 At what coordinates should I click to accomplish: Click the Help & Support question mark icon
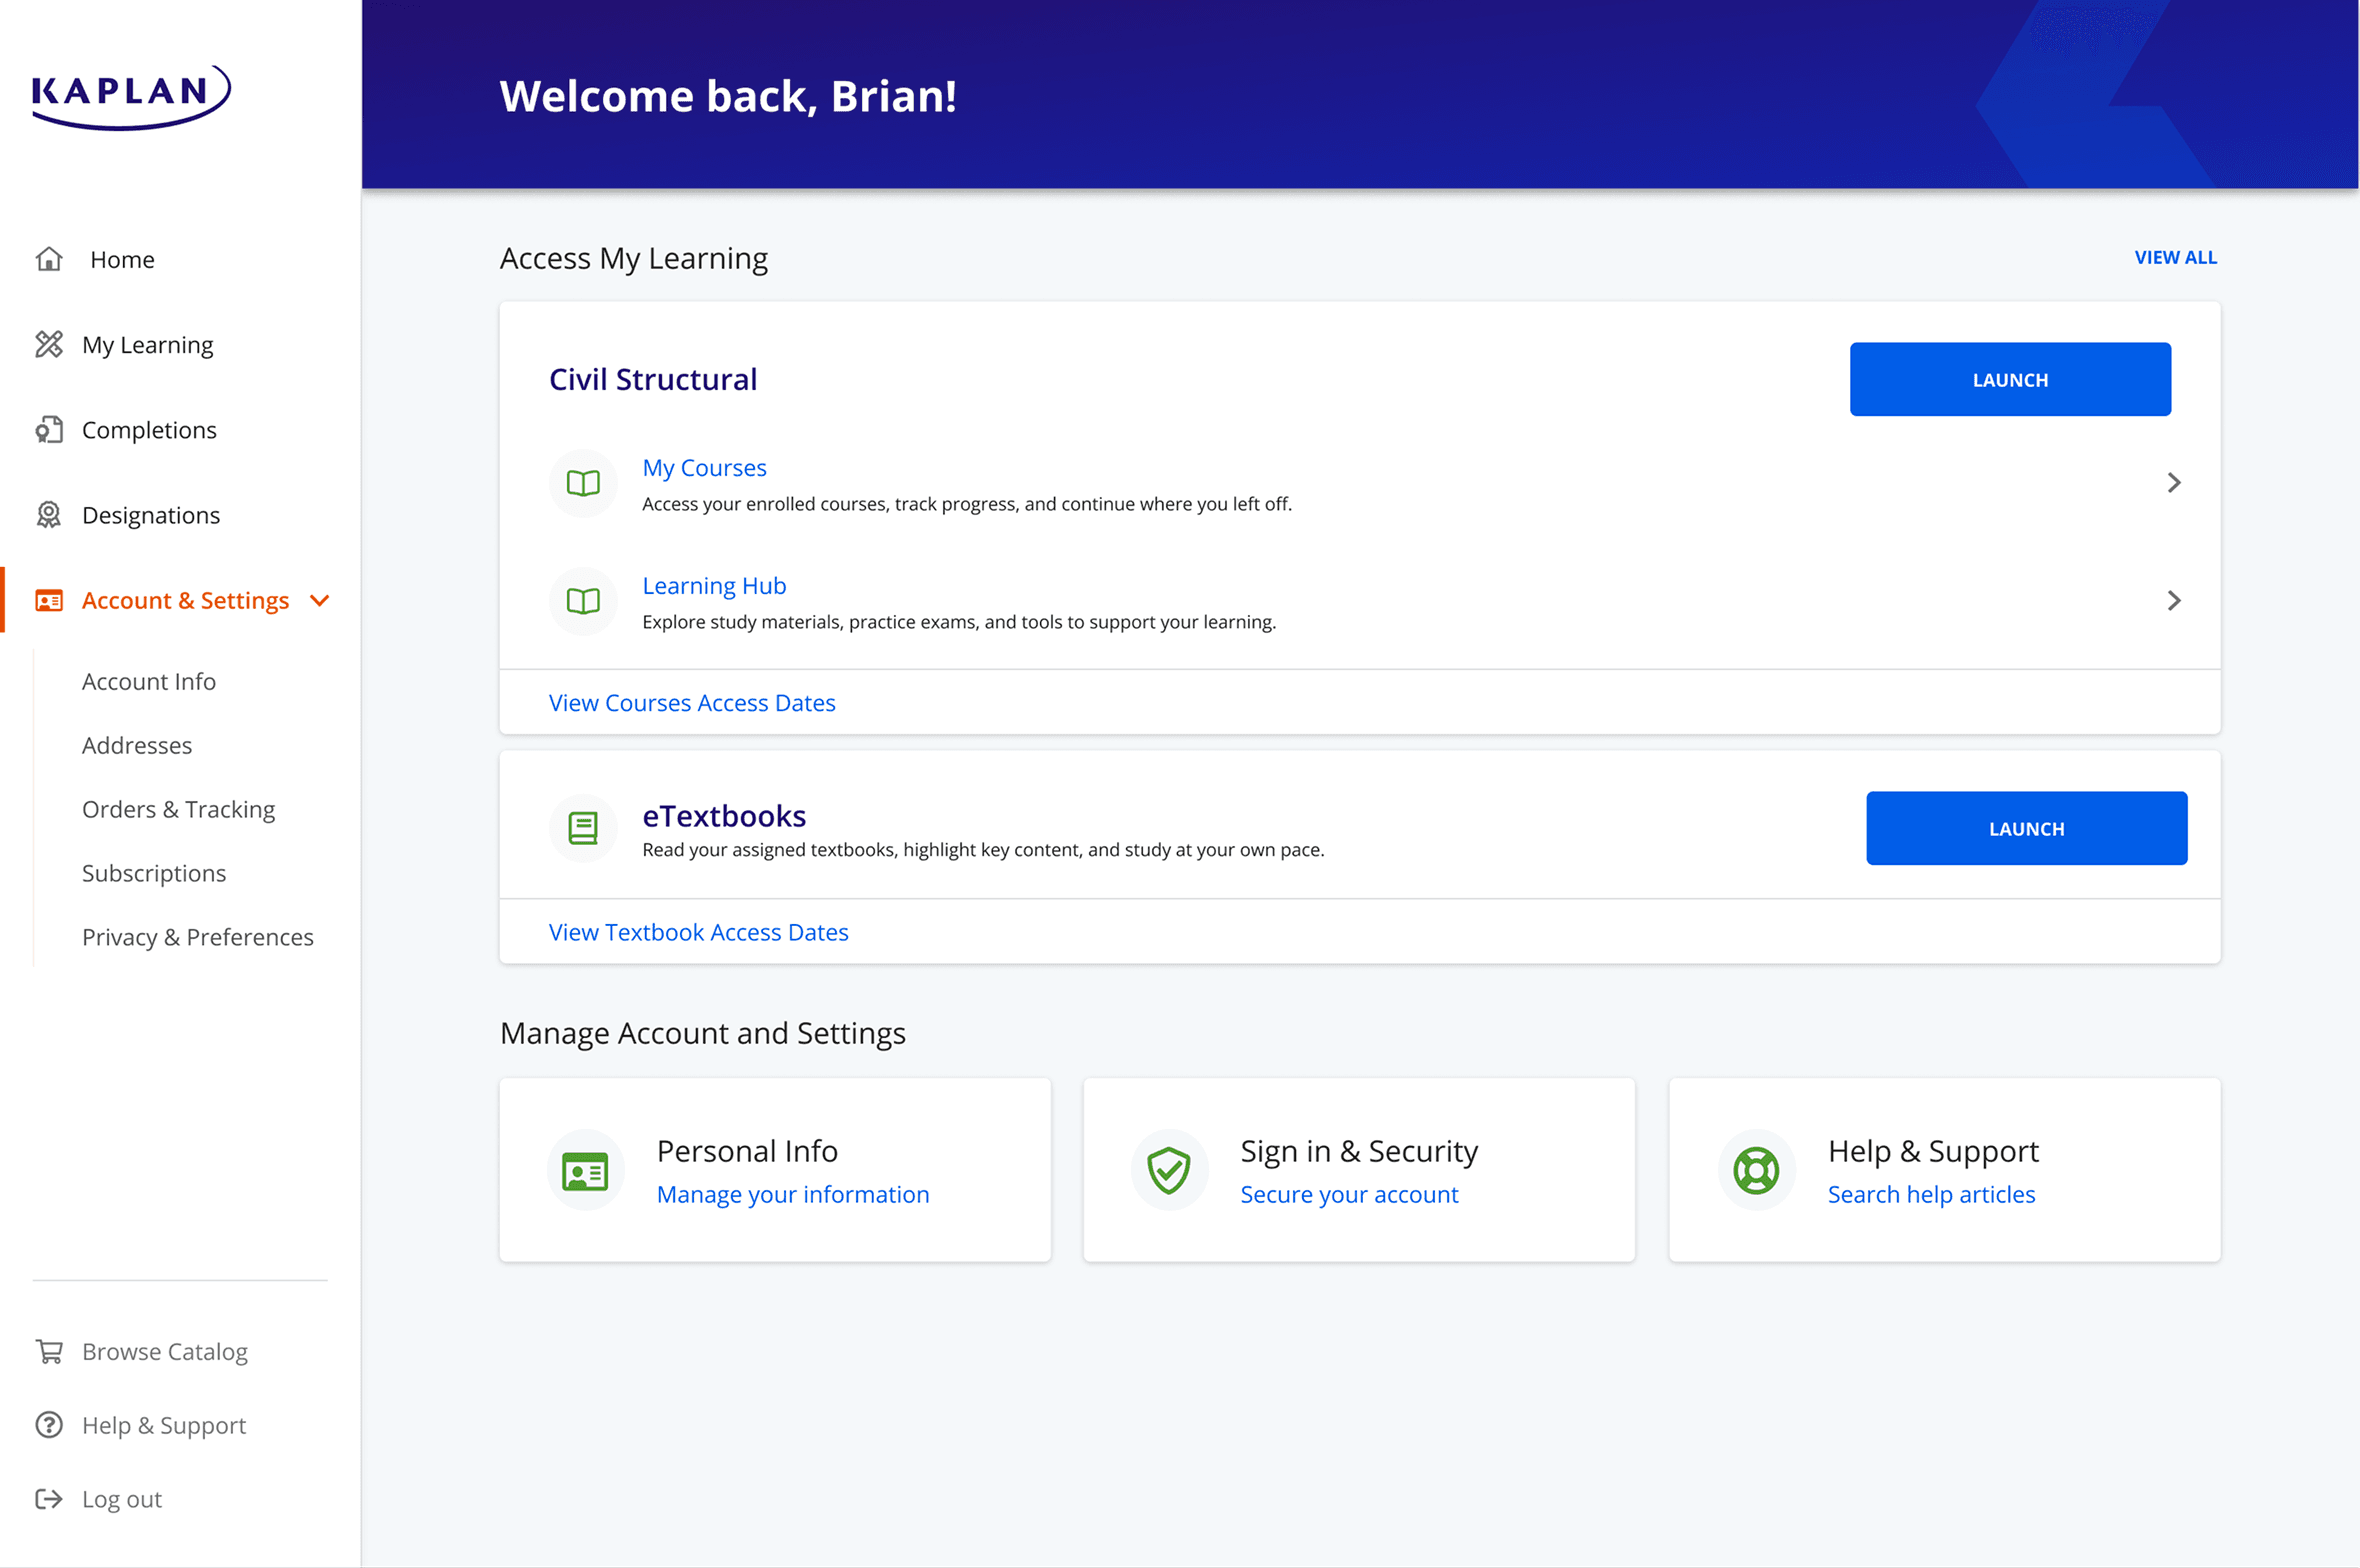point(49,1425)
